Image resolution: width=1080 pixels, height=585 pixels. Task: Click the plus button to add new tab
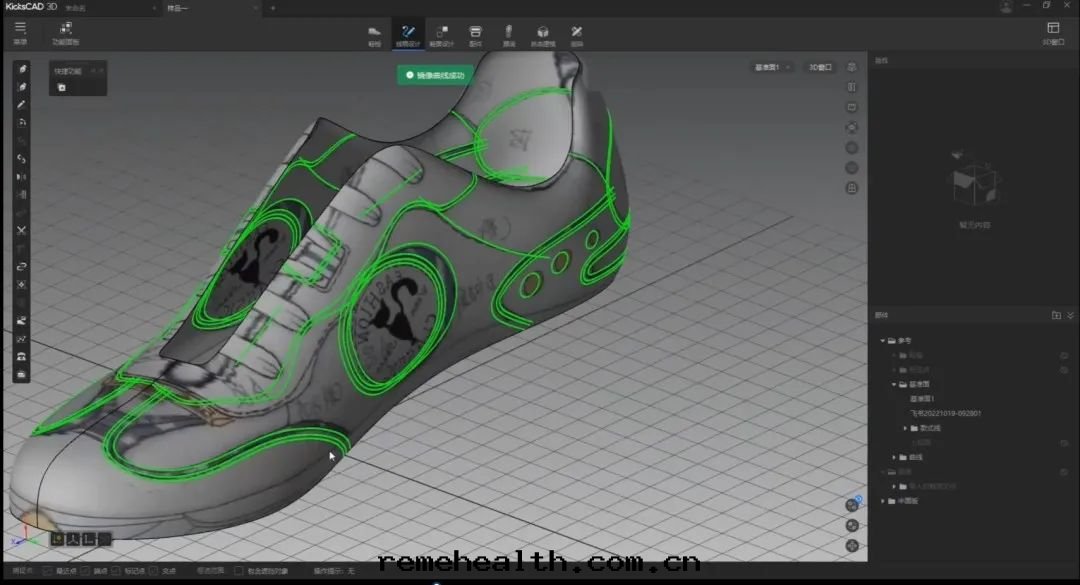click(x=273, y=7)
